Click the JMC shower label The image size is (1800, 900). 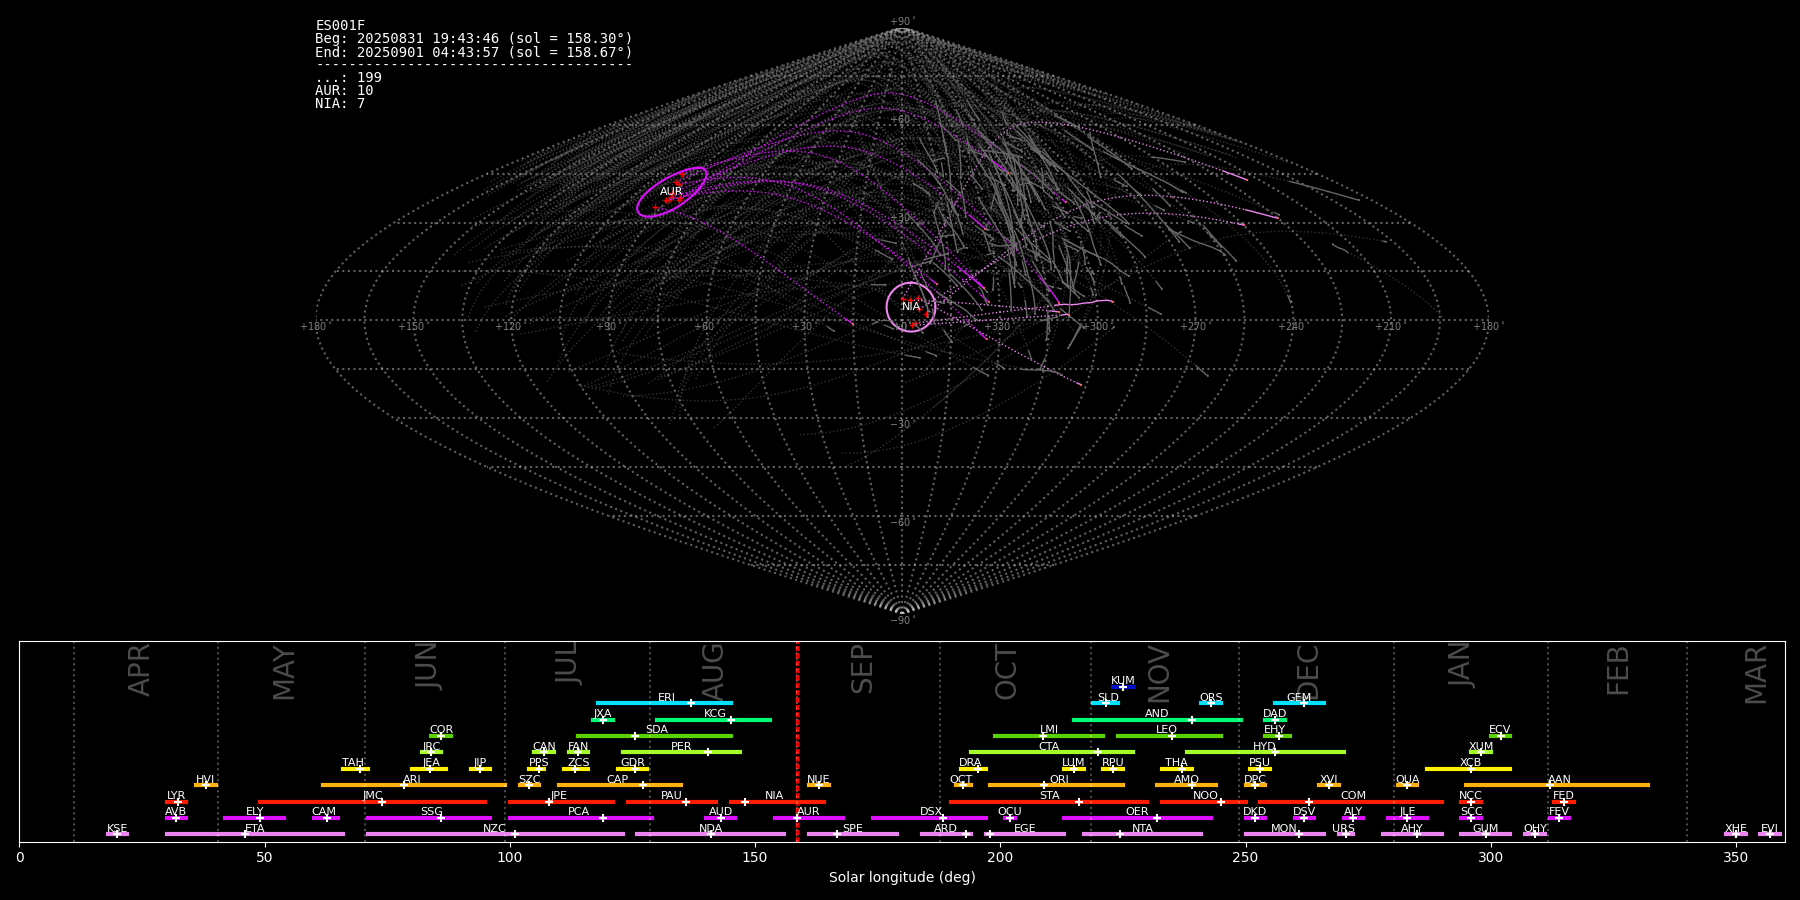[373, 796]
